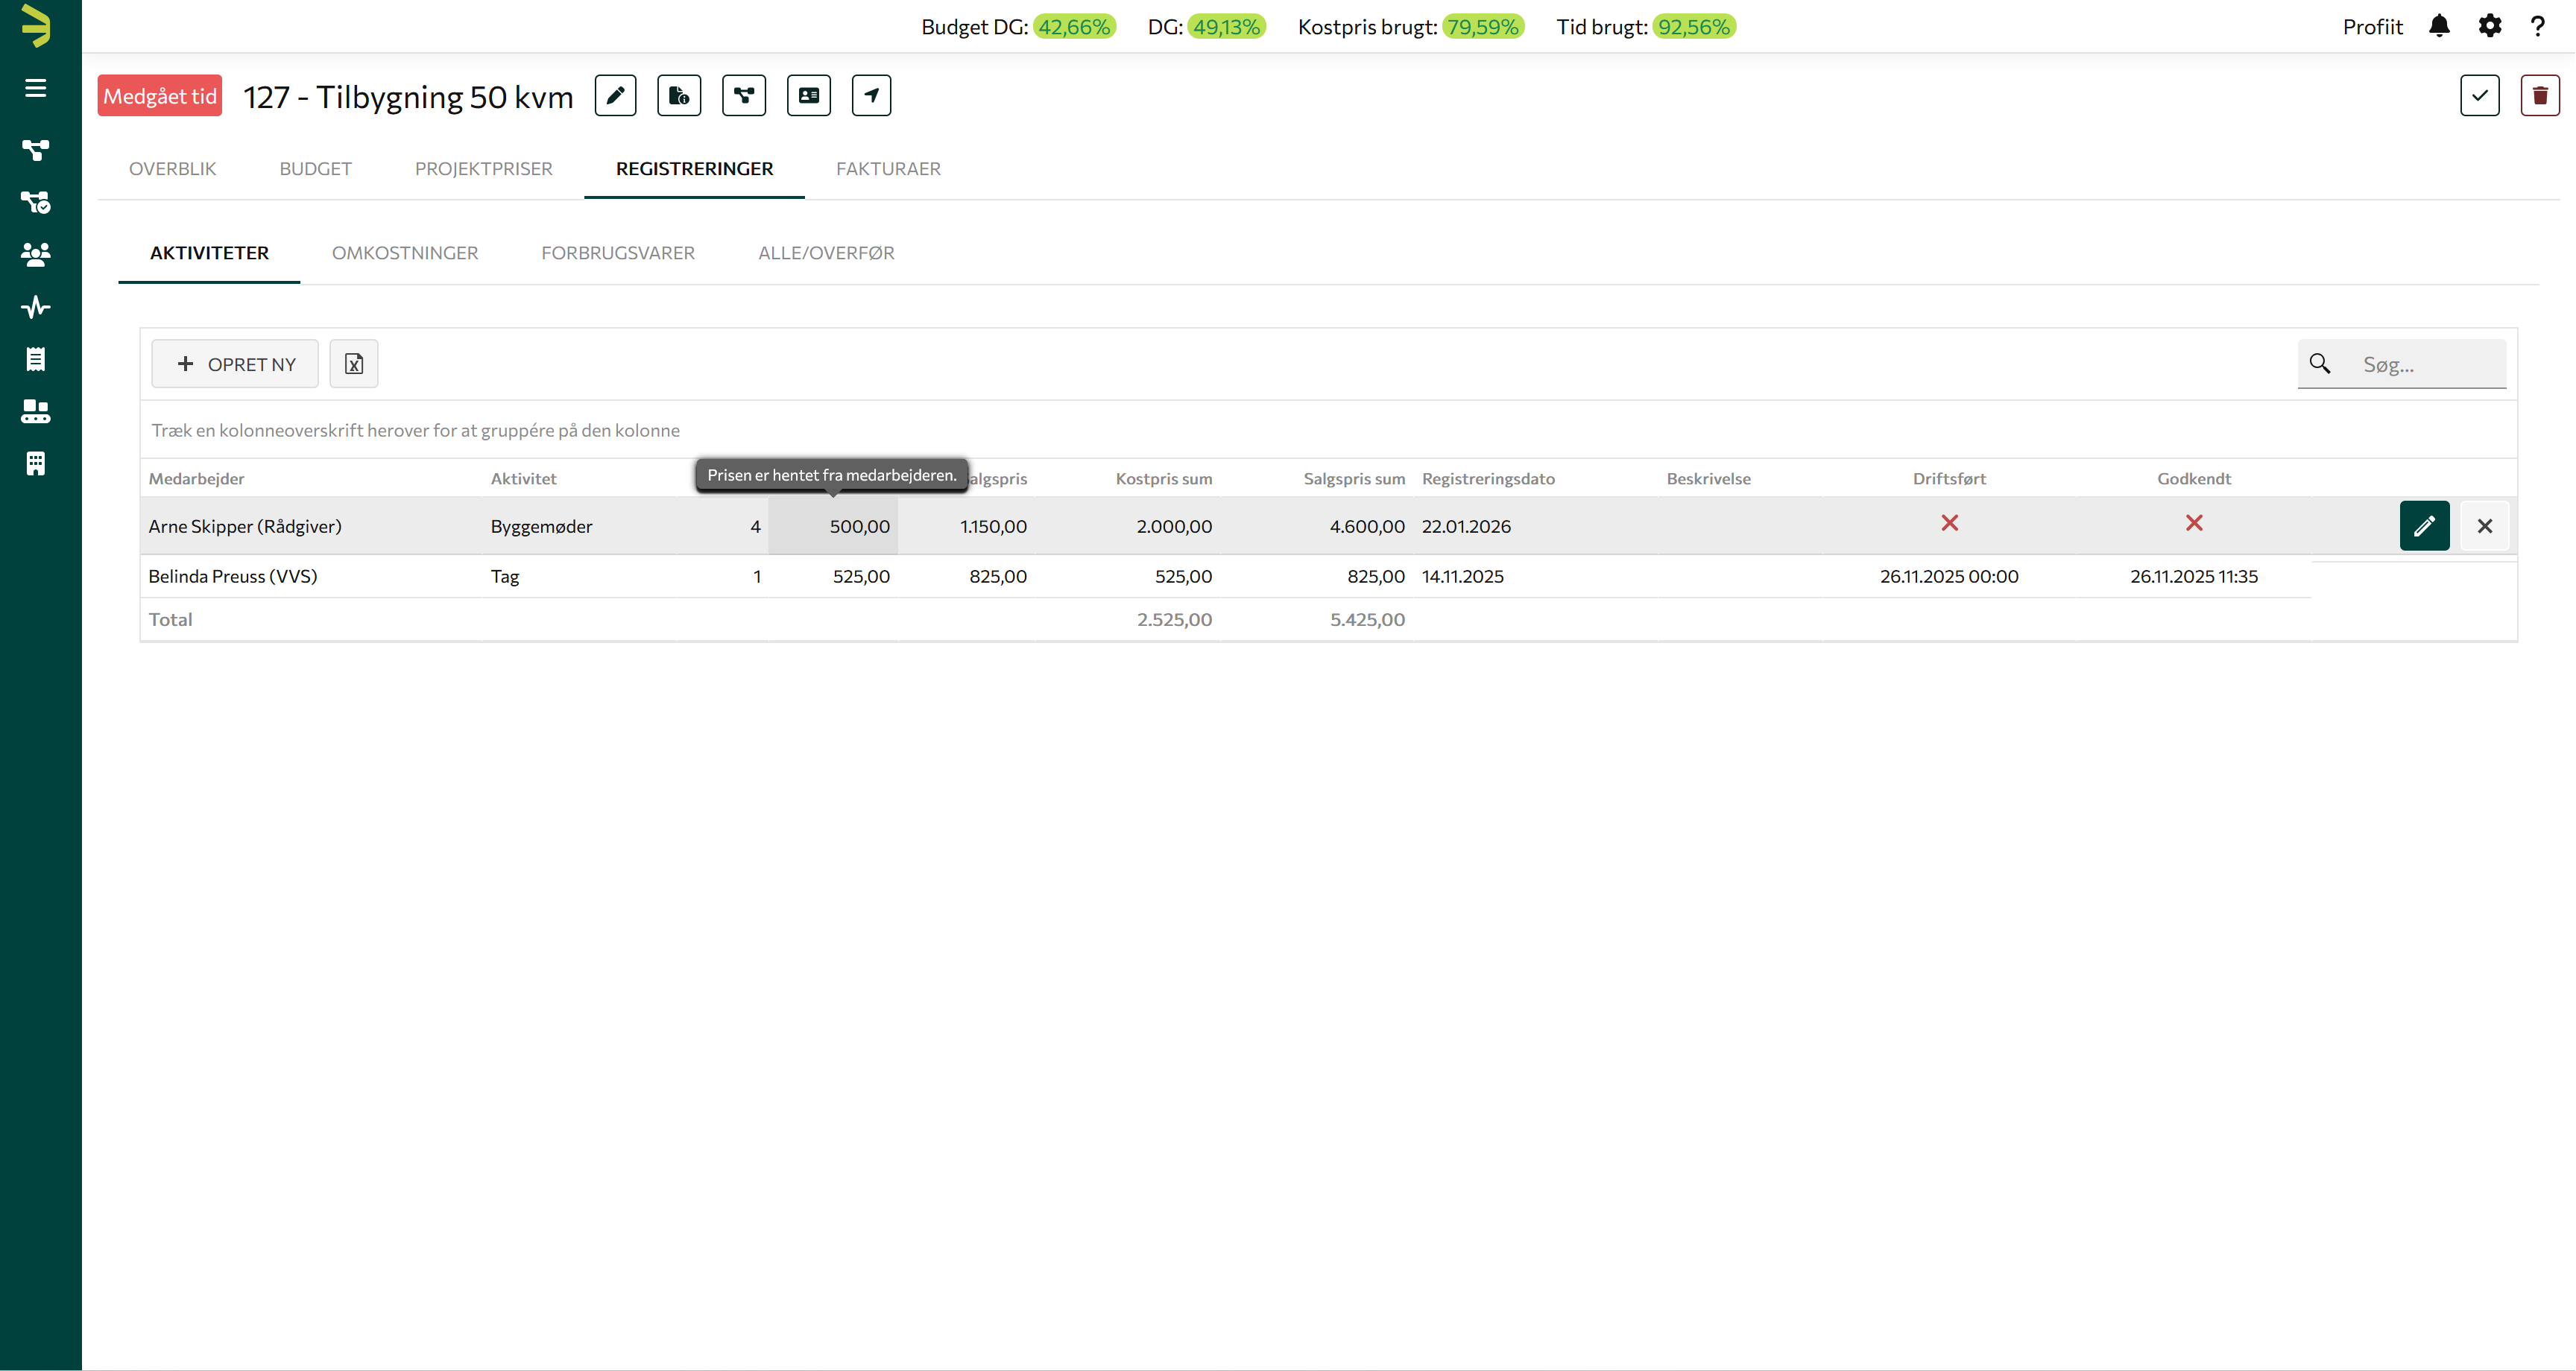Toggle the sidebar hamburger menu

[x=36, y=88]
